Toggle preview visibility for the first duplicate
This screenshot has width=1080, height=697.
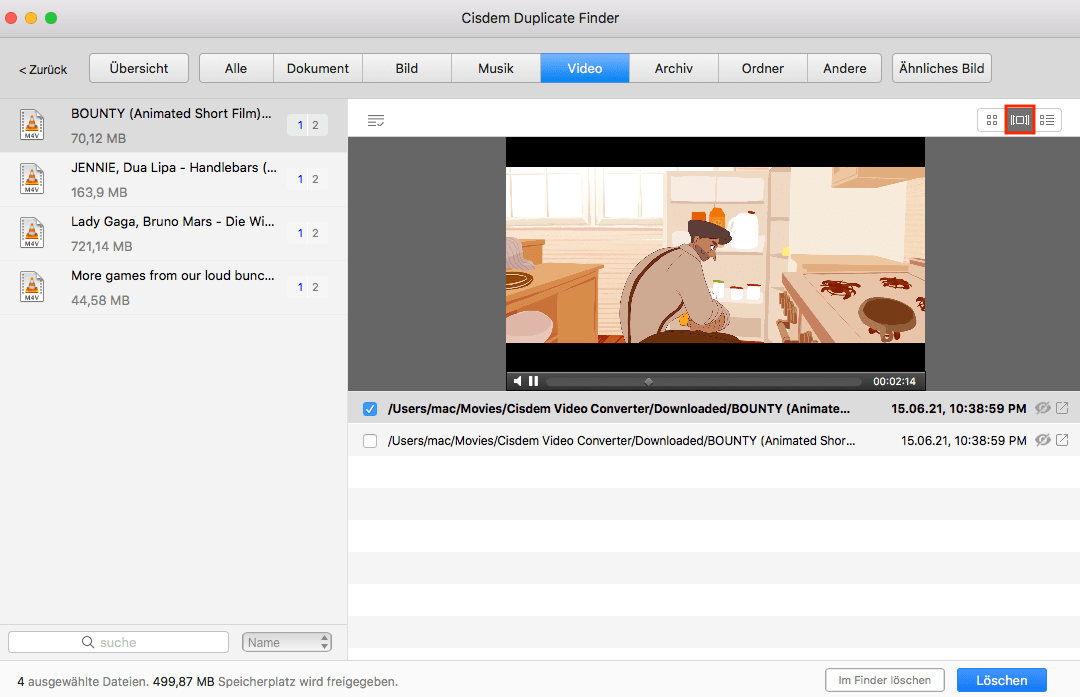click(1042, 408)
